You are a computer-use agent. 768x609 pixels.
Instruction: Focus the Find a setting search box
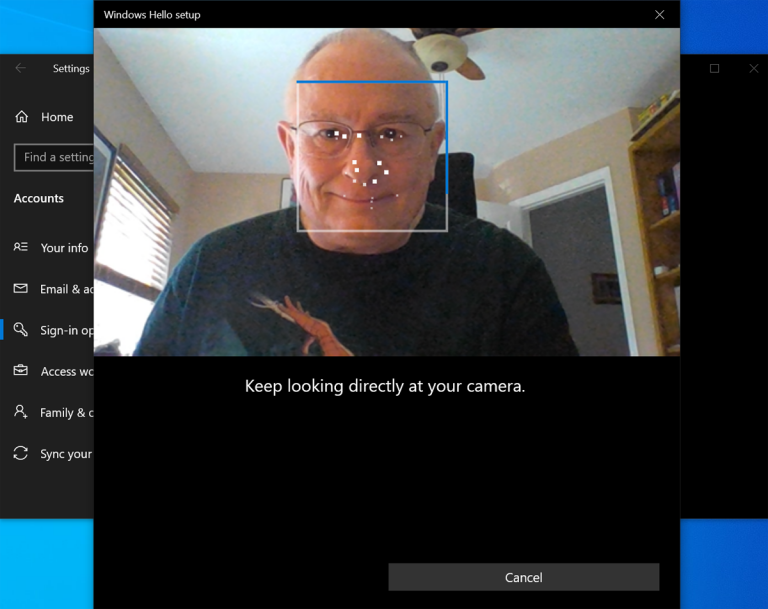point(54,157)
